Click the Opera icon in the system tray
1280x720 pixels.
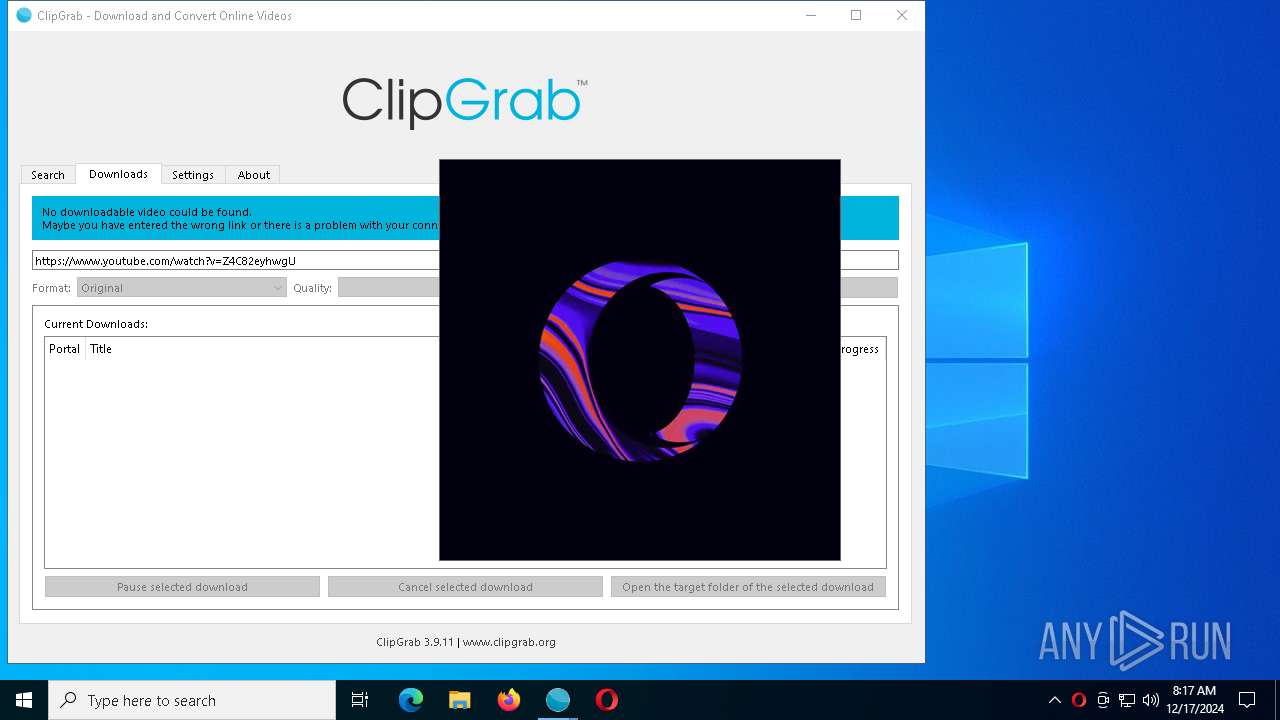[1079, 700]
